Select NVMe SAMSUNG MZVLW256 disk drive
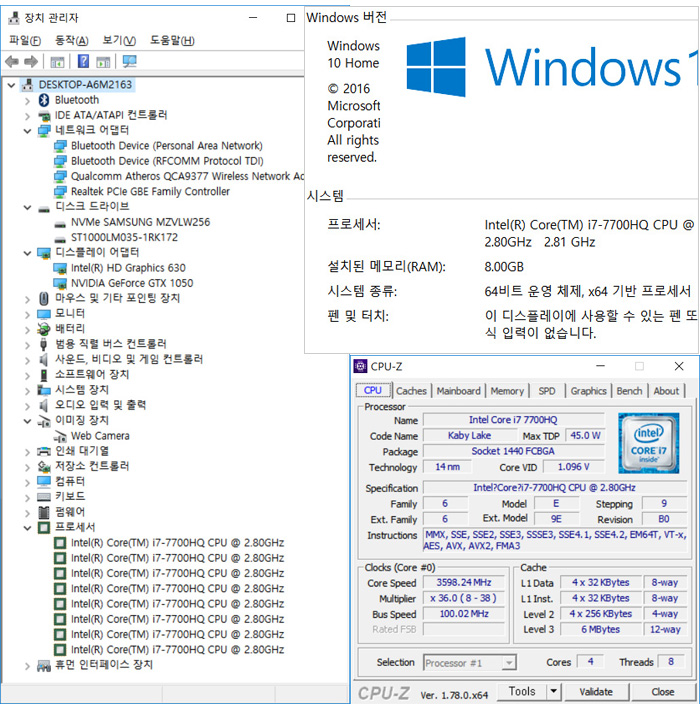700x708 pixels. (x=140, y=222)
